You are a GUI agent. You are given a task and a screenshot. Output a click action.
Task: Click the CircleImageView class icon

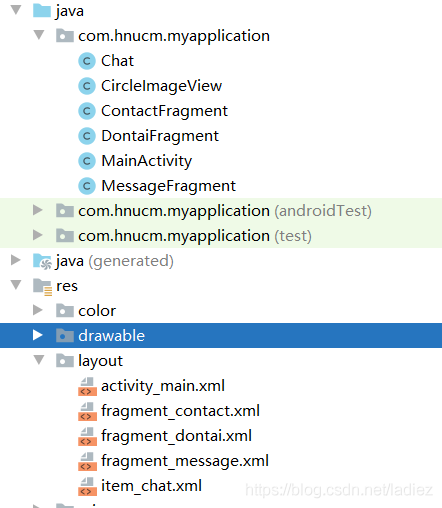point(87,86)
